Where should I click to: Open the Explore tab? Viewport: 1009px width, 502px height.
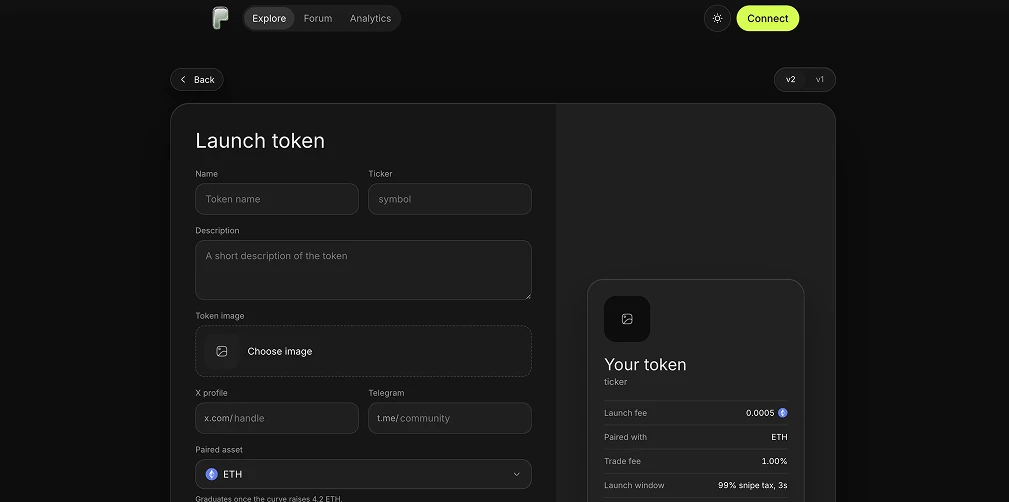click(x=269, y=19)
